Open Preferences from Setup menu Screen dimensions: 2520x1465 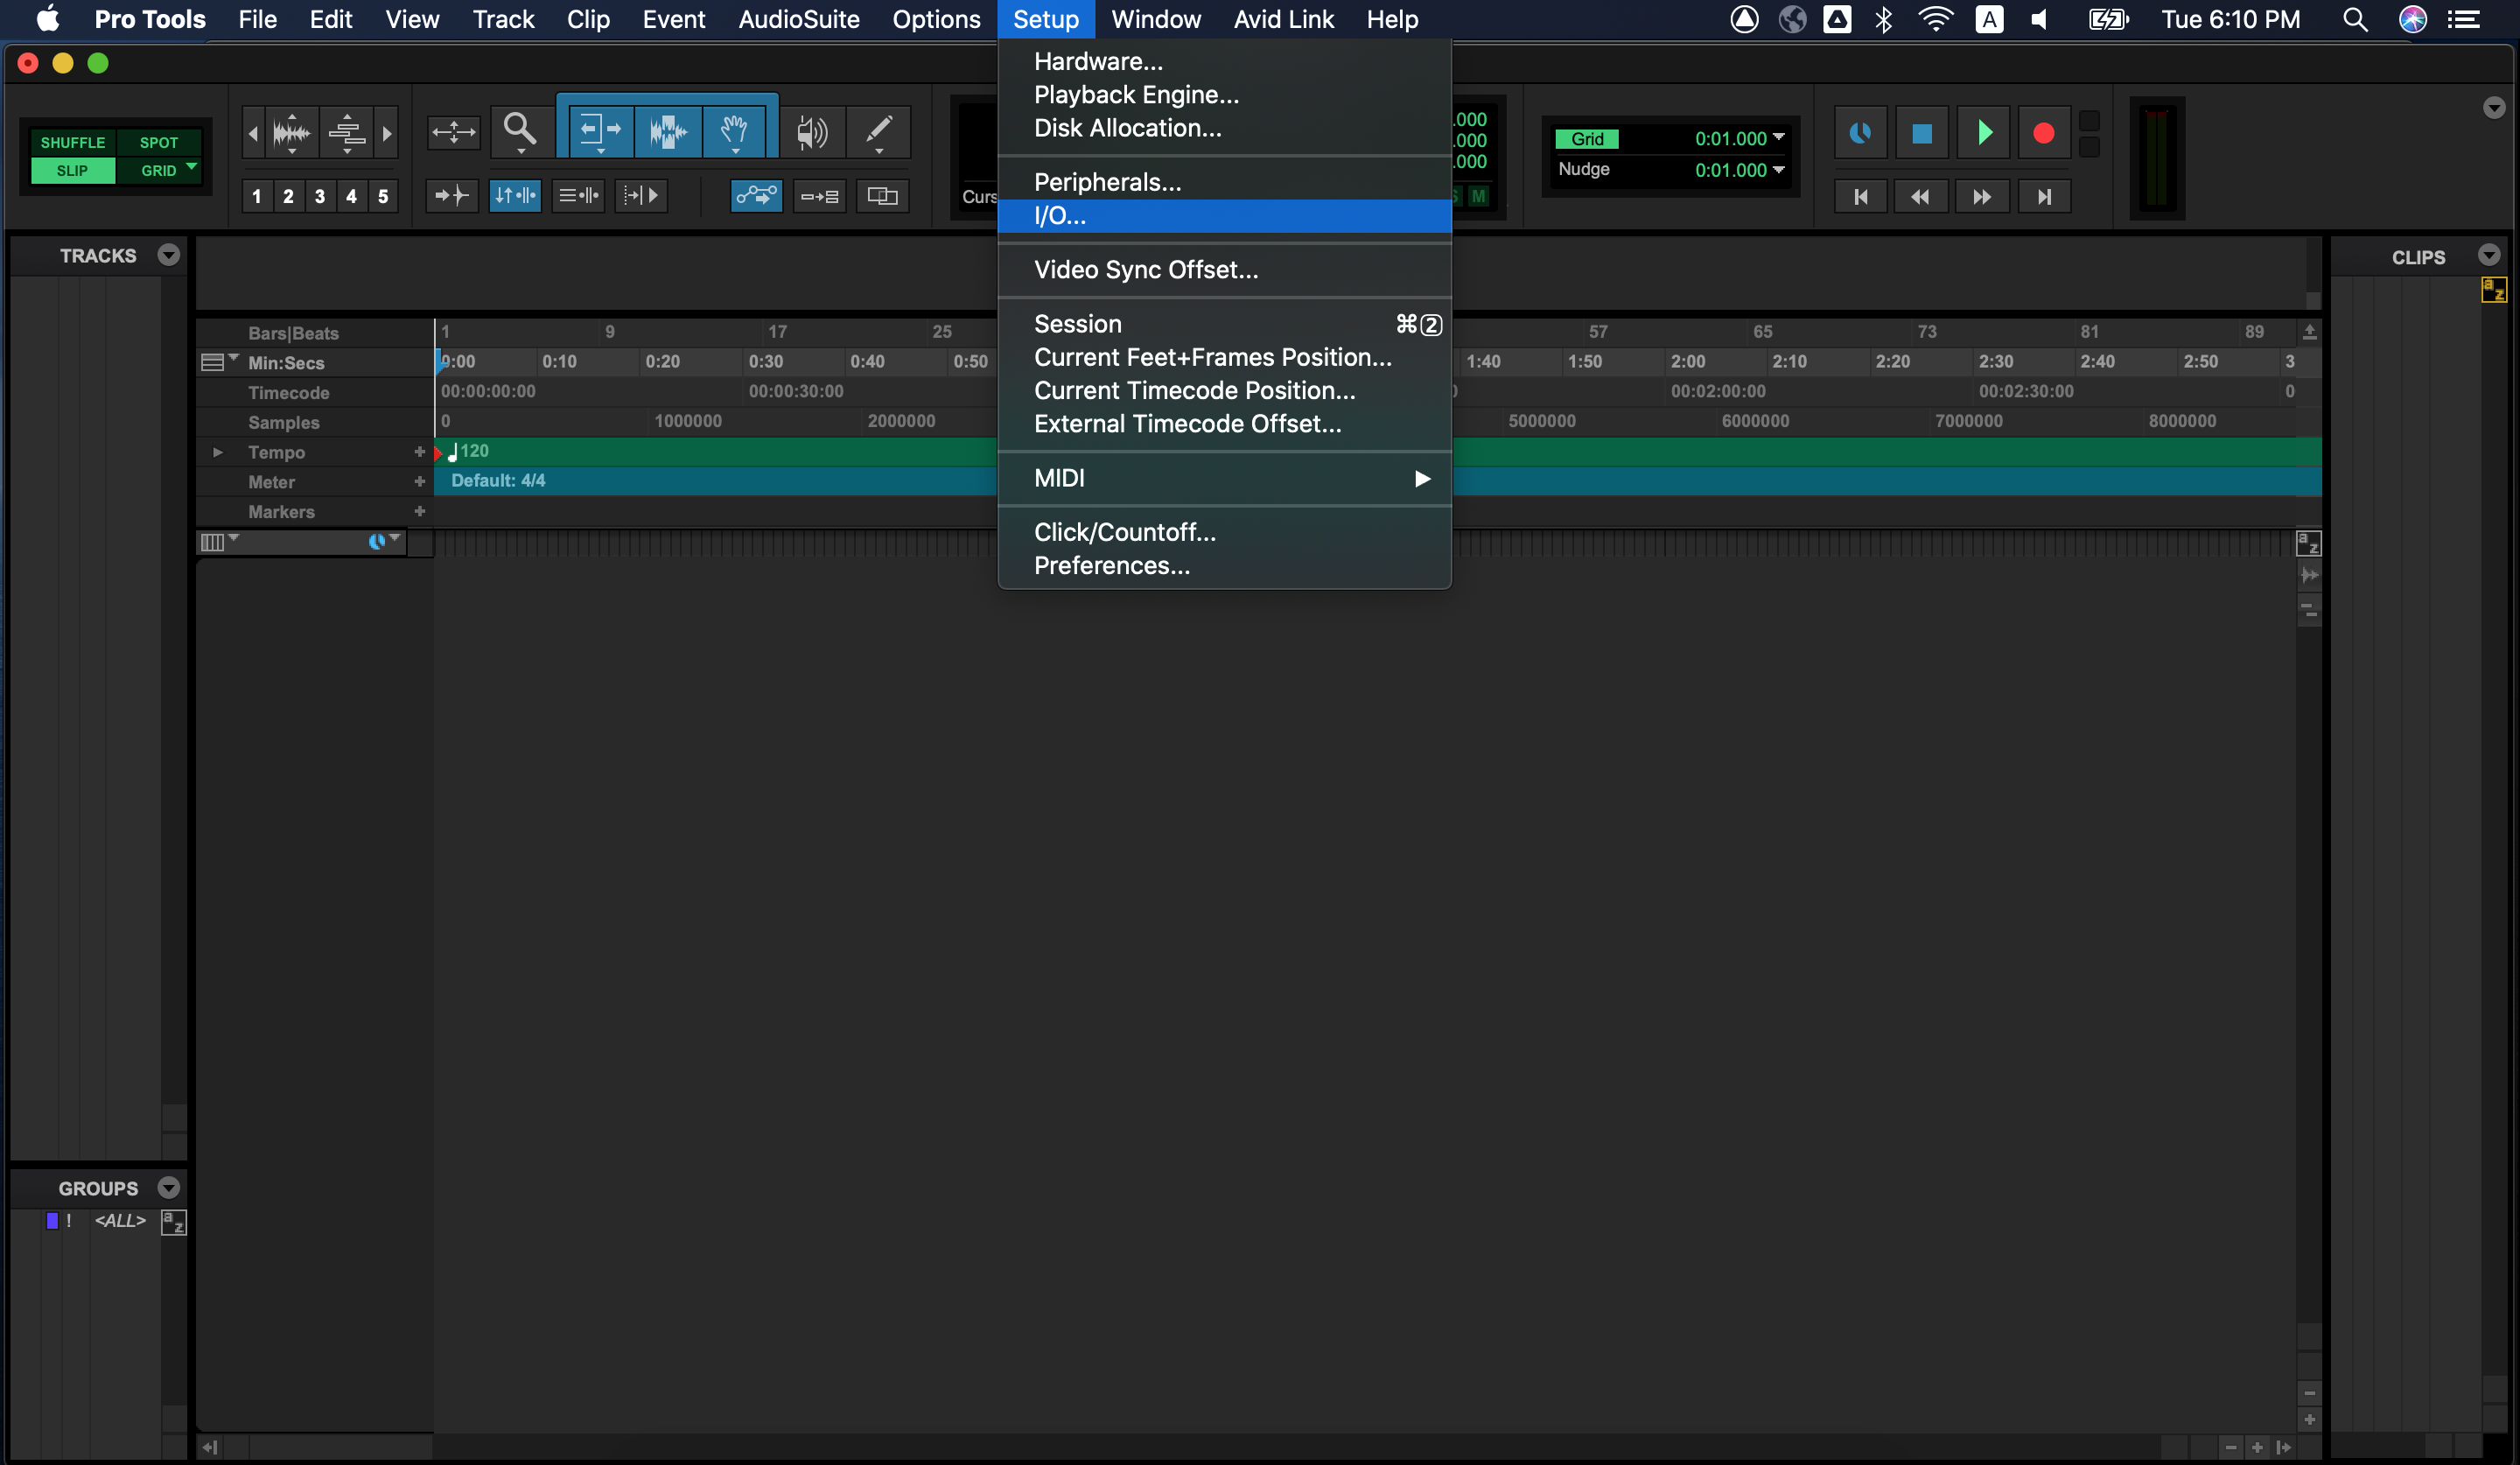pyautogui.click(x=1112, y=565)
